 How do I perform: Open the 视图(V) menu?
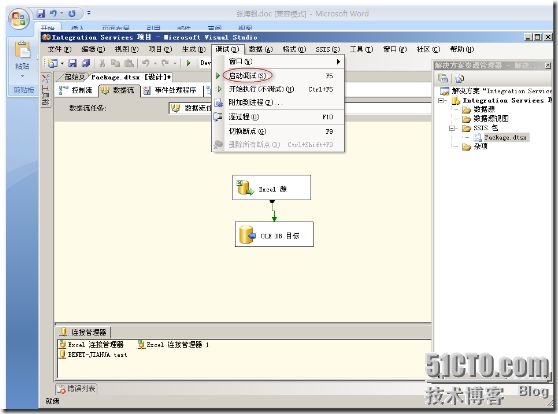(x=127, y=49)
